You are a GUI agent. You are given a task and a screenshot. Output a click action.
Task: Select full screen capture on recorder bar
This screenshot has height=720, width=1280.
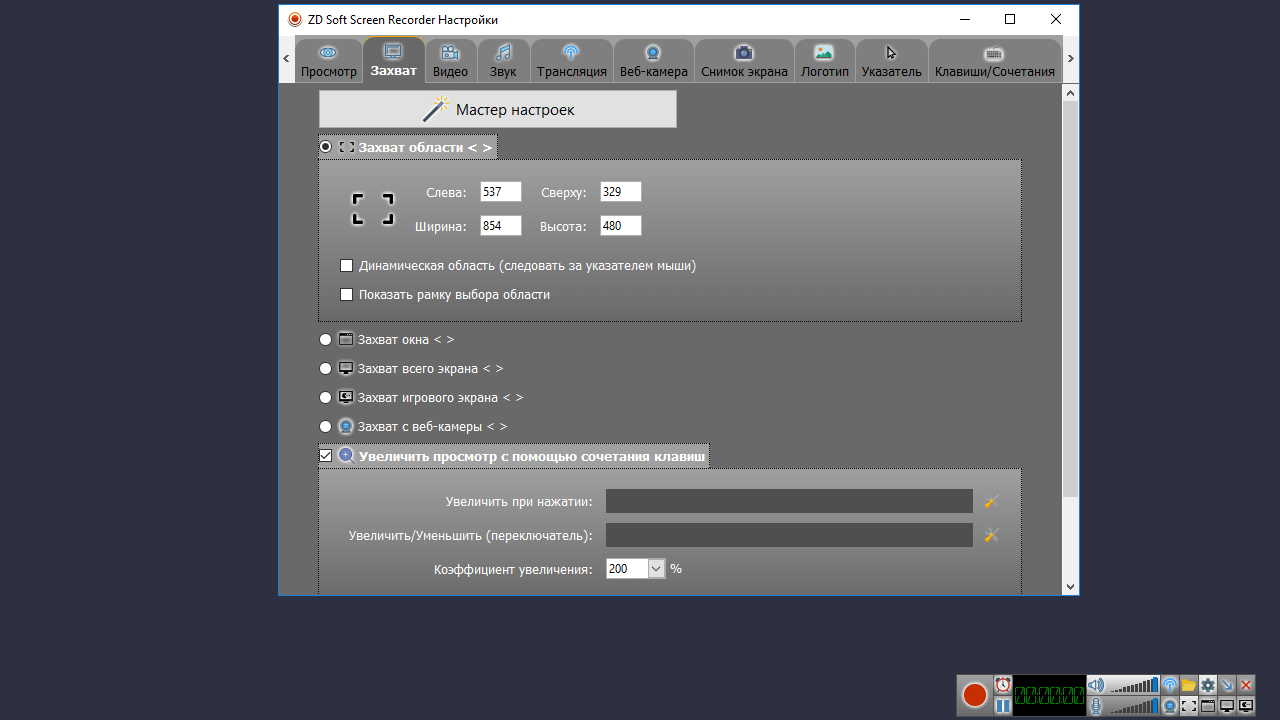click(x=1227, y=706)
